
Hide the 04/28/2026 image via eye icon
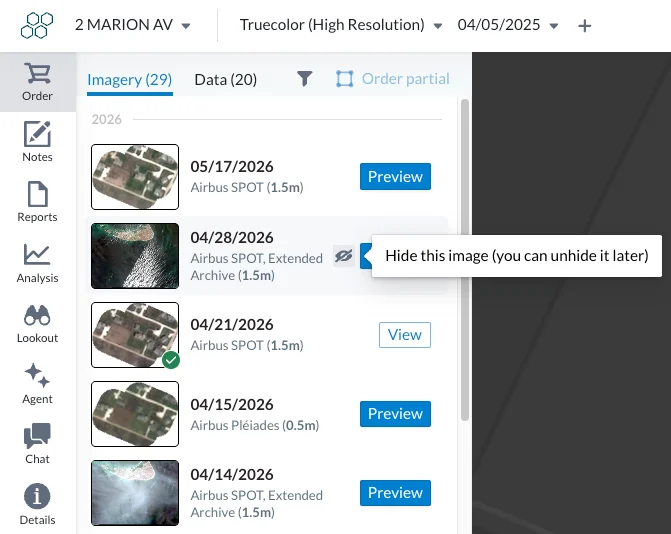point(344,256)
